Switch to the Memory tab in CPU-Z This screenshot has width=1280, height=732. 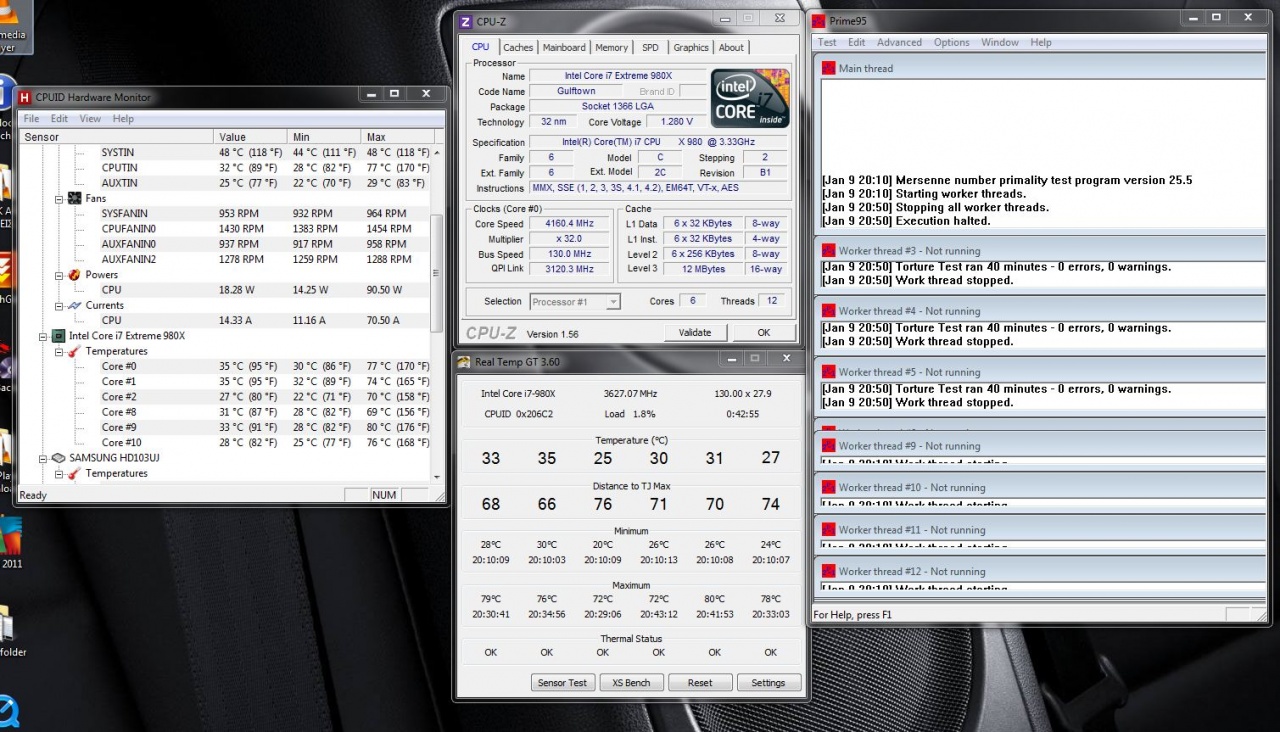(611, 47)
